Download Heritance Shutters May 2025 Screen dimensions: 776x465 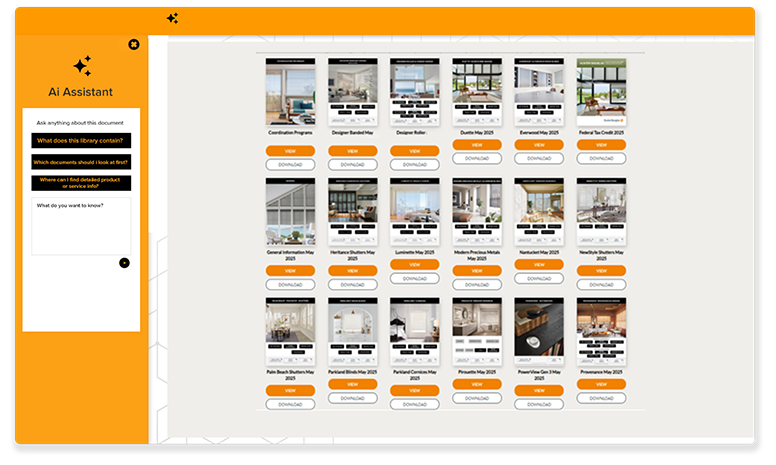click(x=352, y=284)
